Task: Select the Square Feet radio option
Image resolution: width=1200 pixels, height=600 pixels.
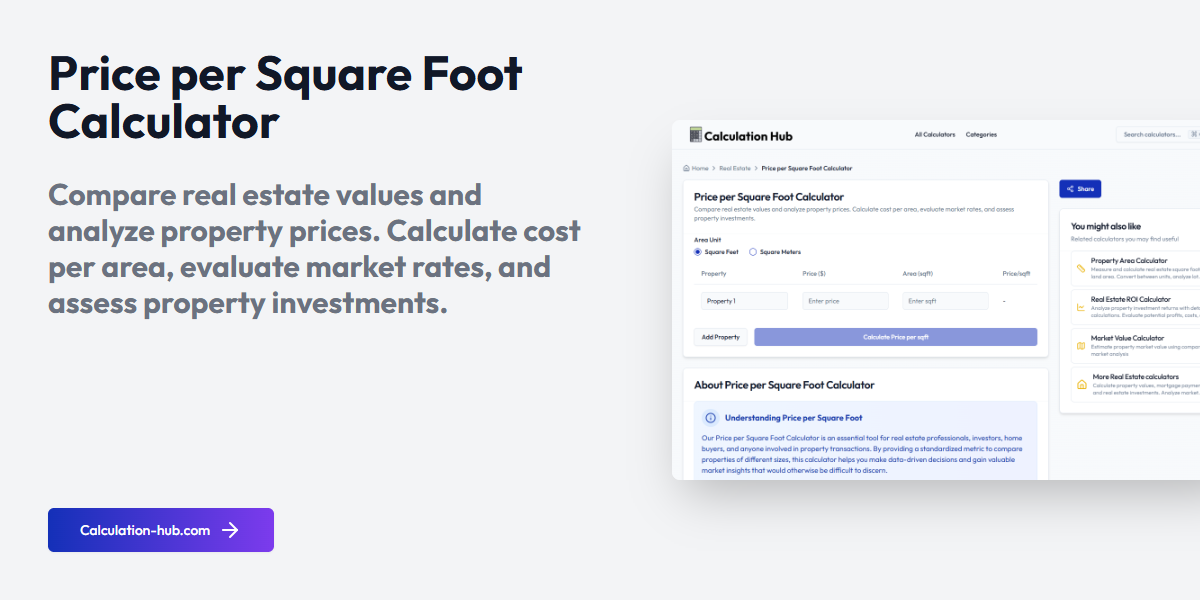Action: point(698,252)
